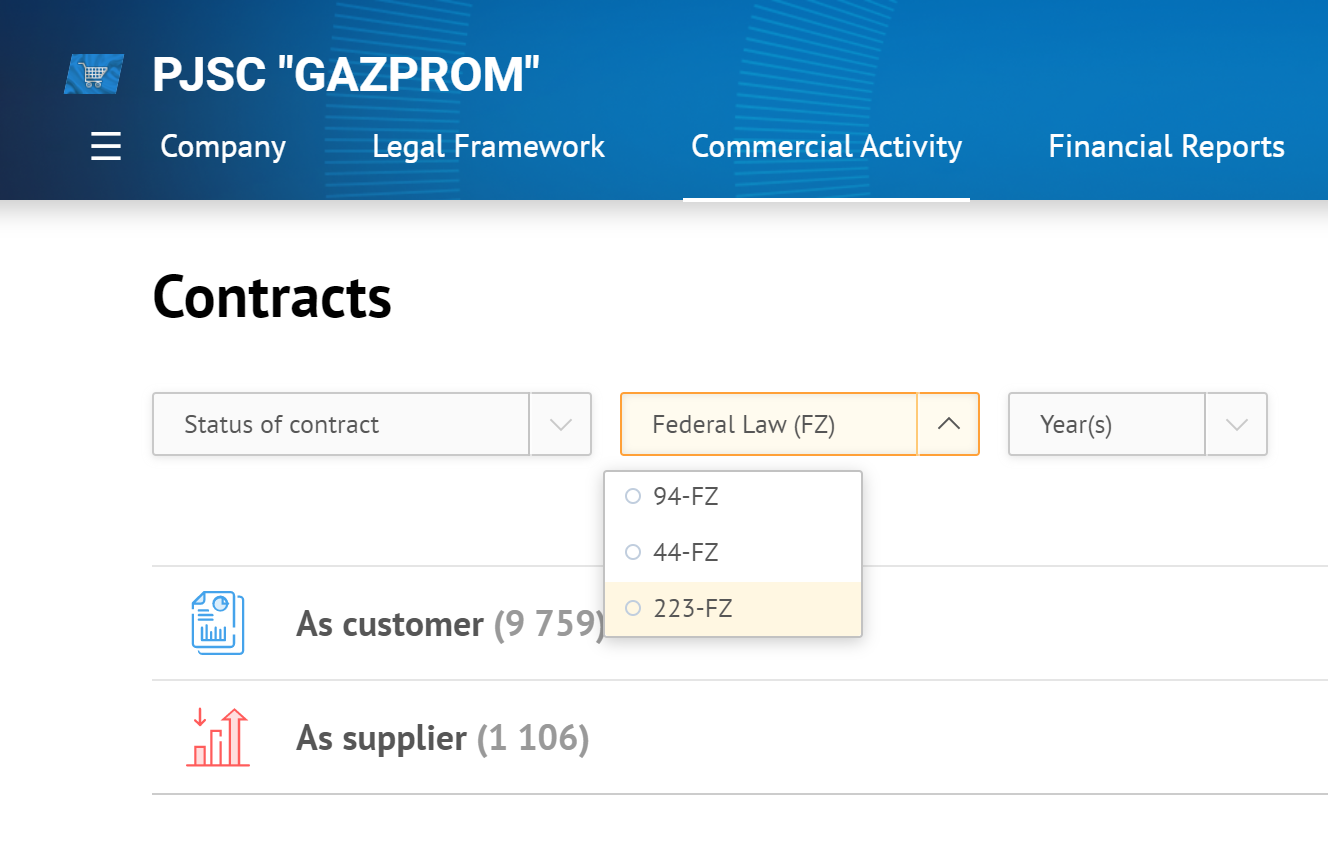Click the PJSC "GAZPROM" title
The image size is (1328, 842).
pyautogui.click(x=346, y=75)
